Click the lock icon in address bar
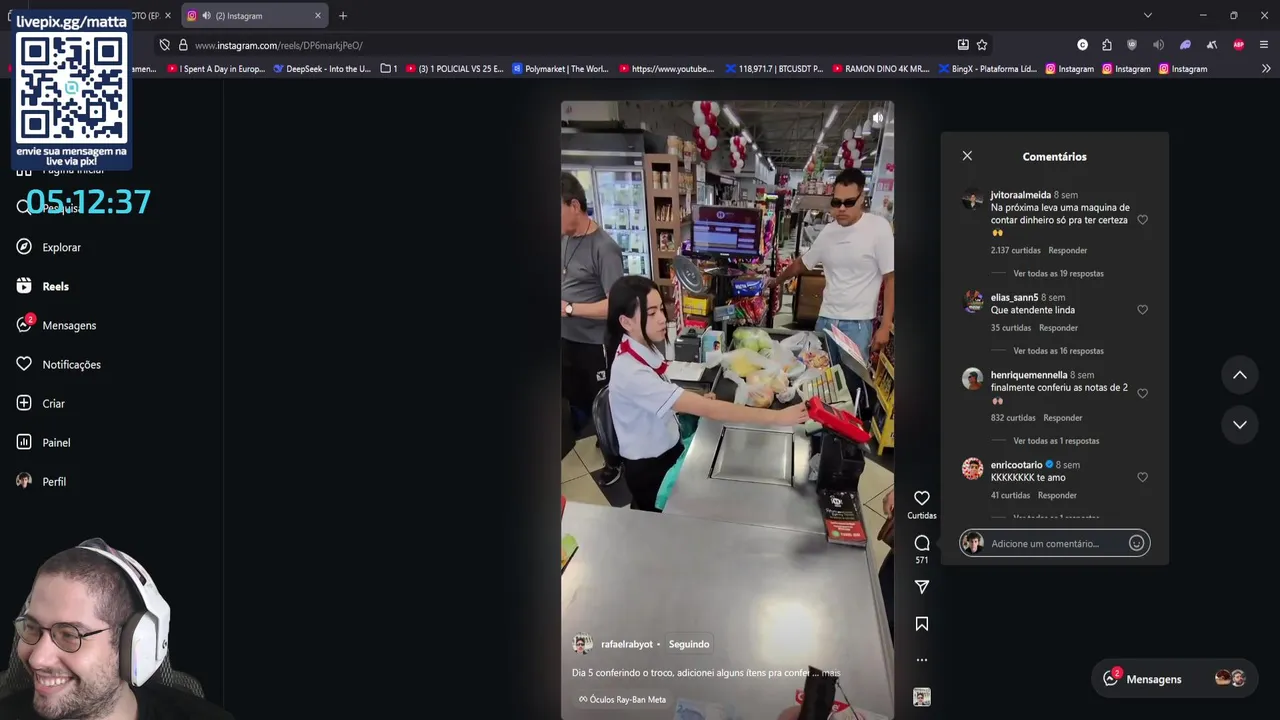This screenshot has height=720, width=1280. 183,45
